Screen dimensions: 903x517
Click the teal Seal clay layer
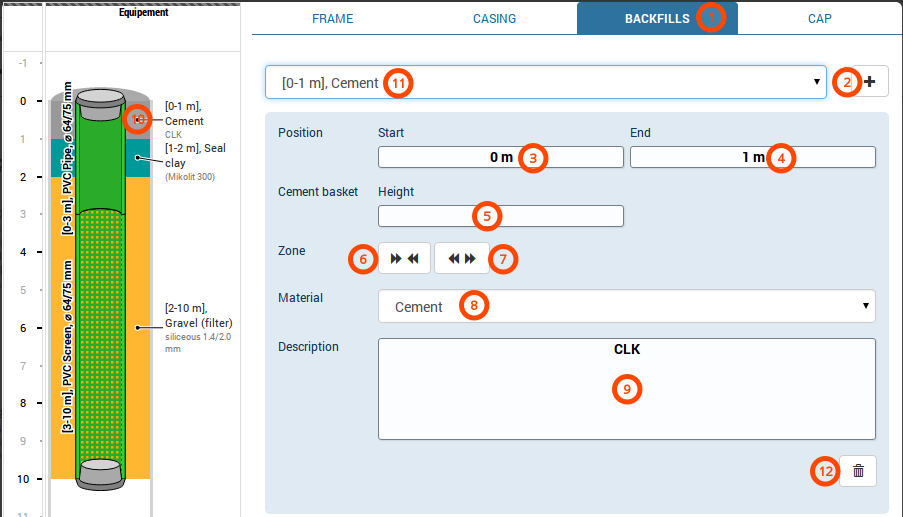138,158
